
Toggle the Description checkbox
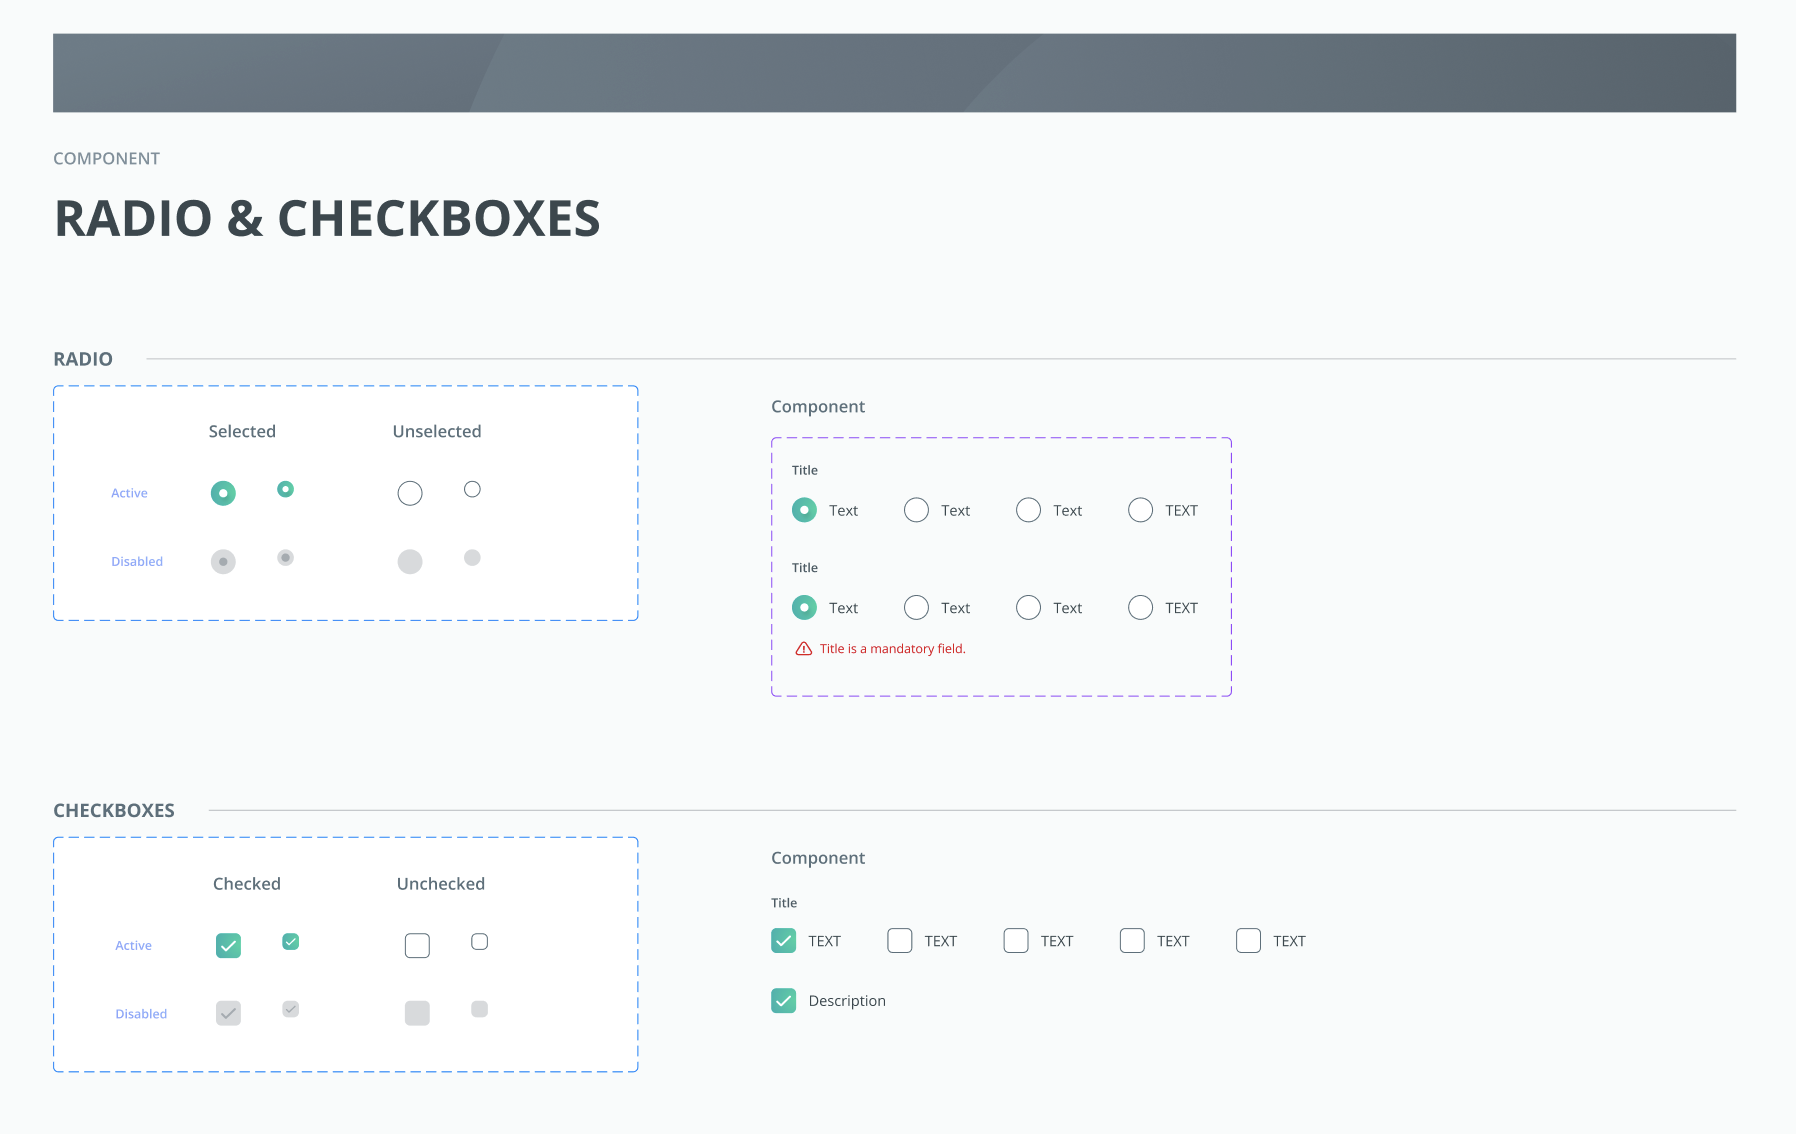click(784, 1001)
